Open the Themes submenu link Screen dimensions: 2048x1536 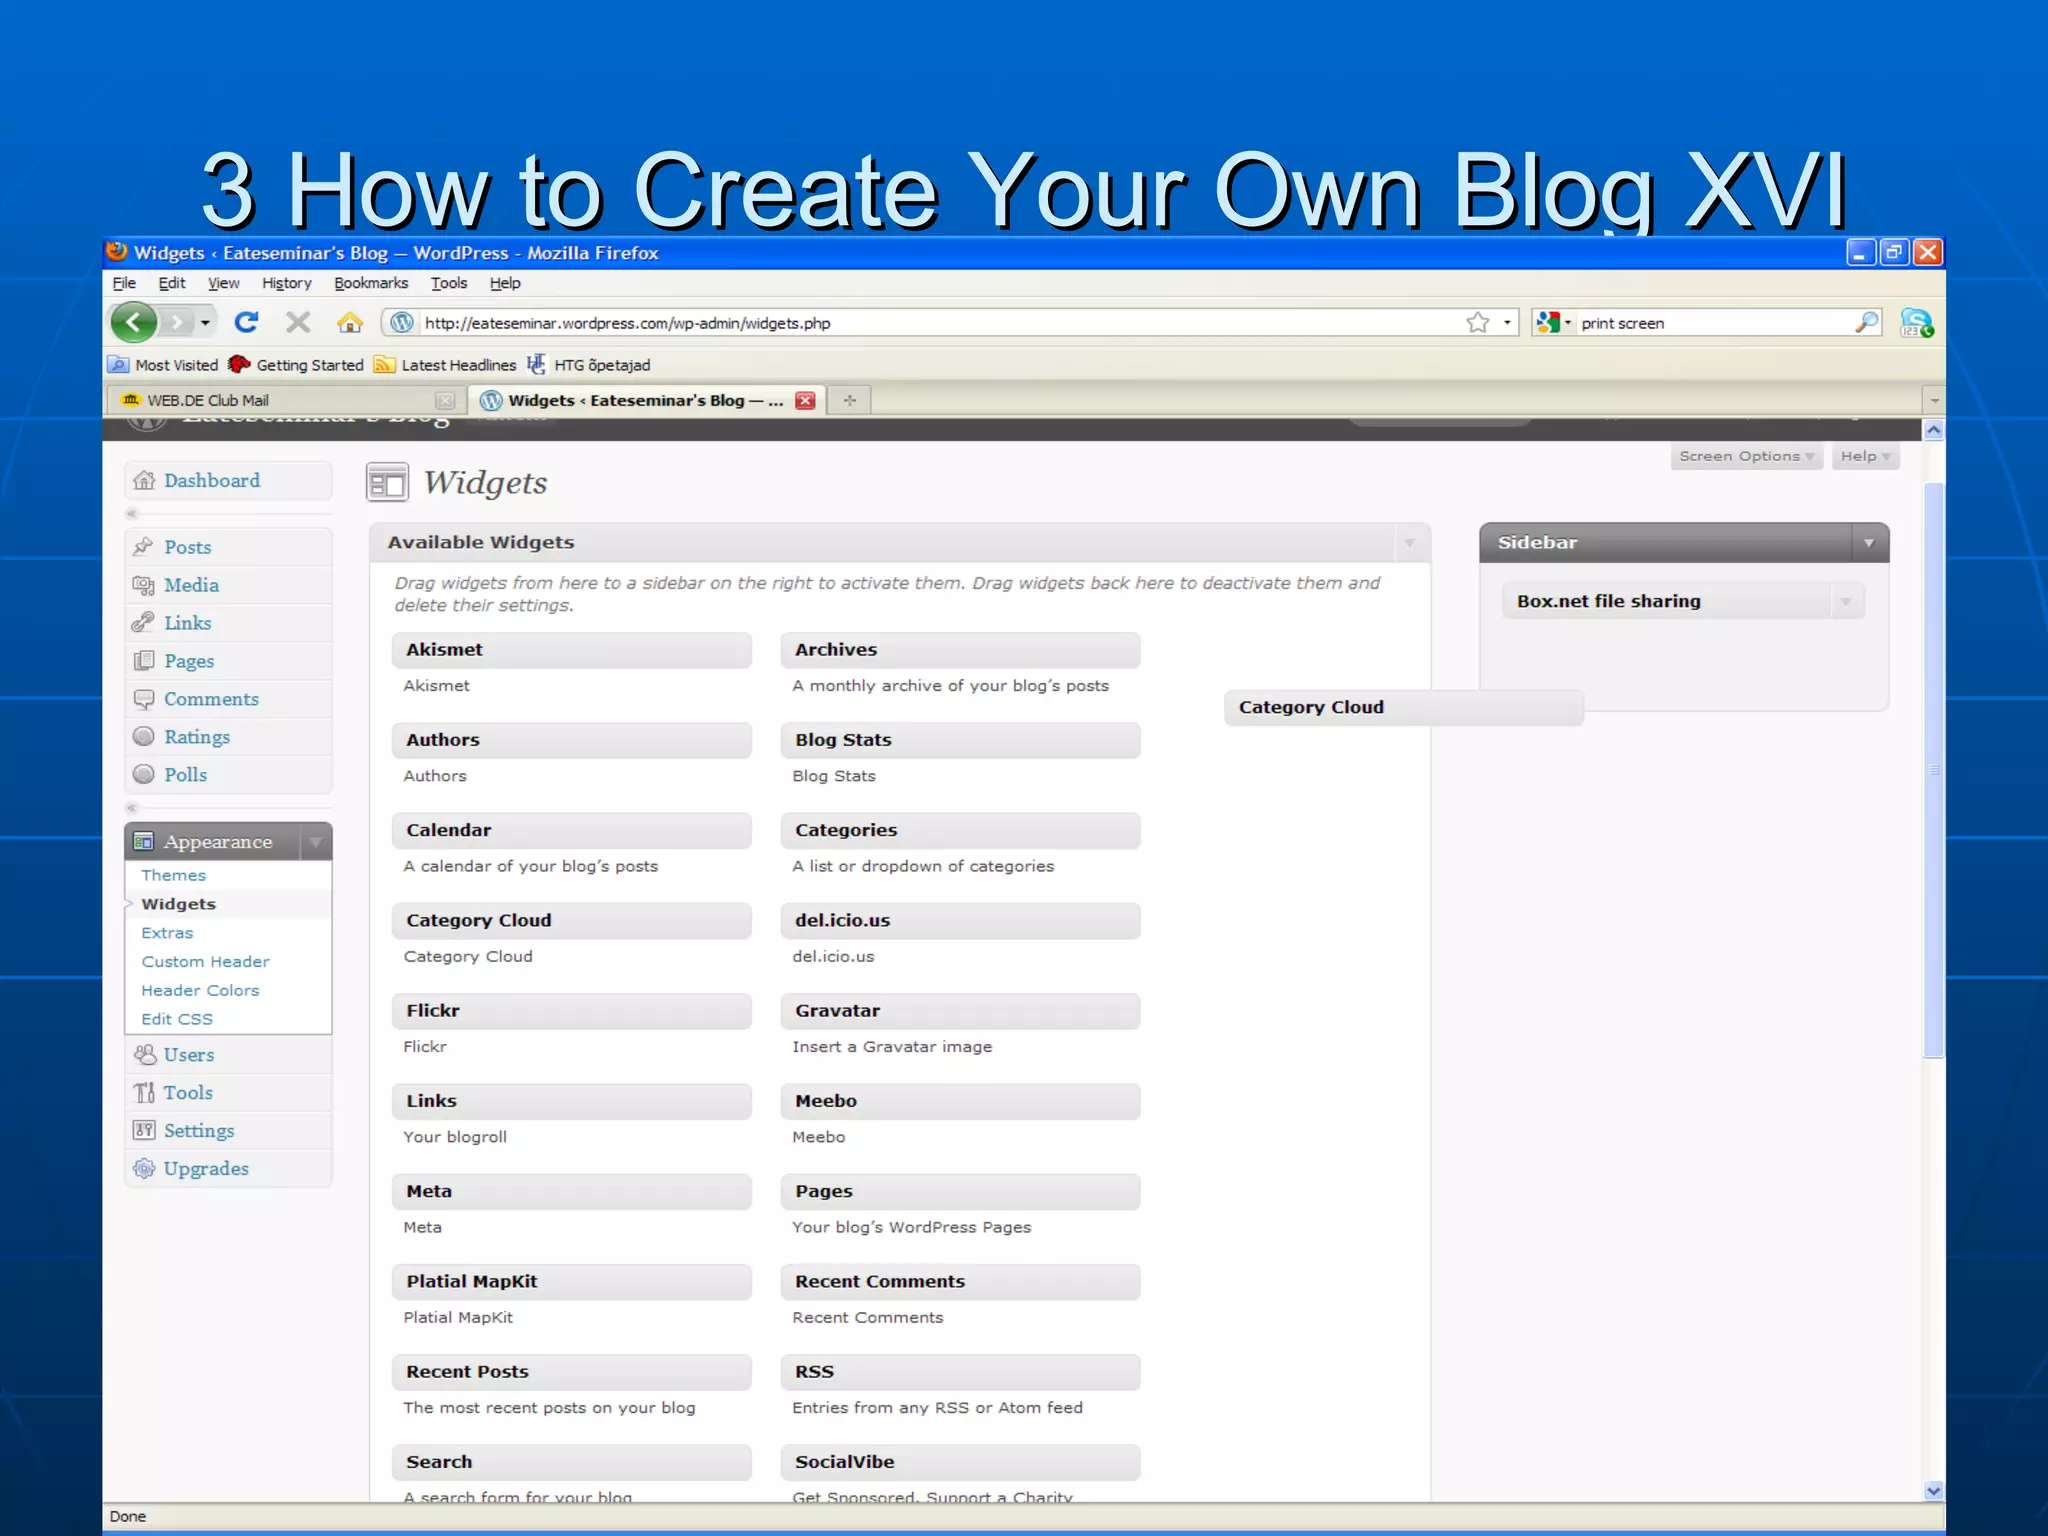tap(173, 875)
